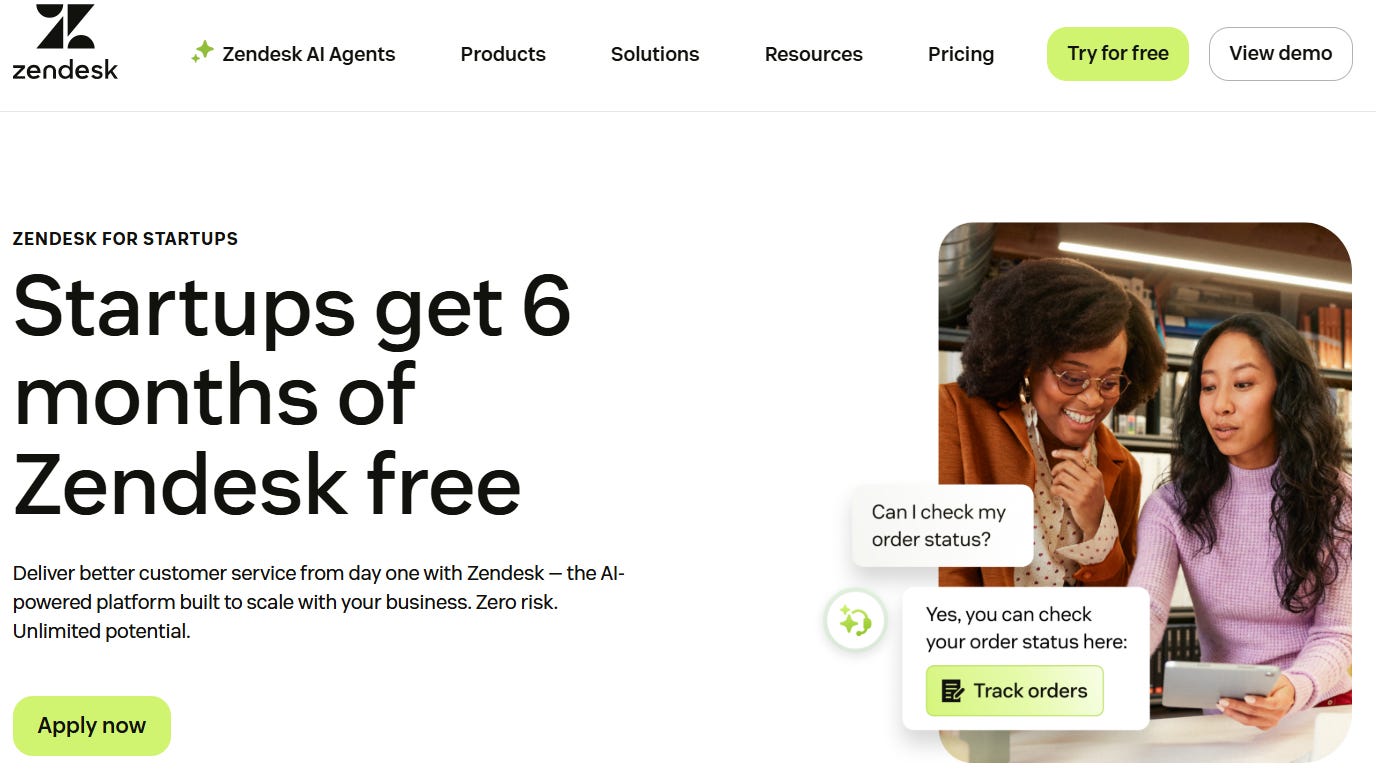The image size is (1376, 776).
Task: Click the 'Deliver better customer service' paragraph
Action: (x=319, y=603)
